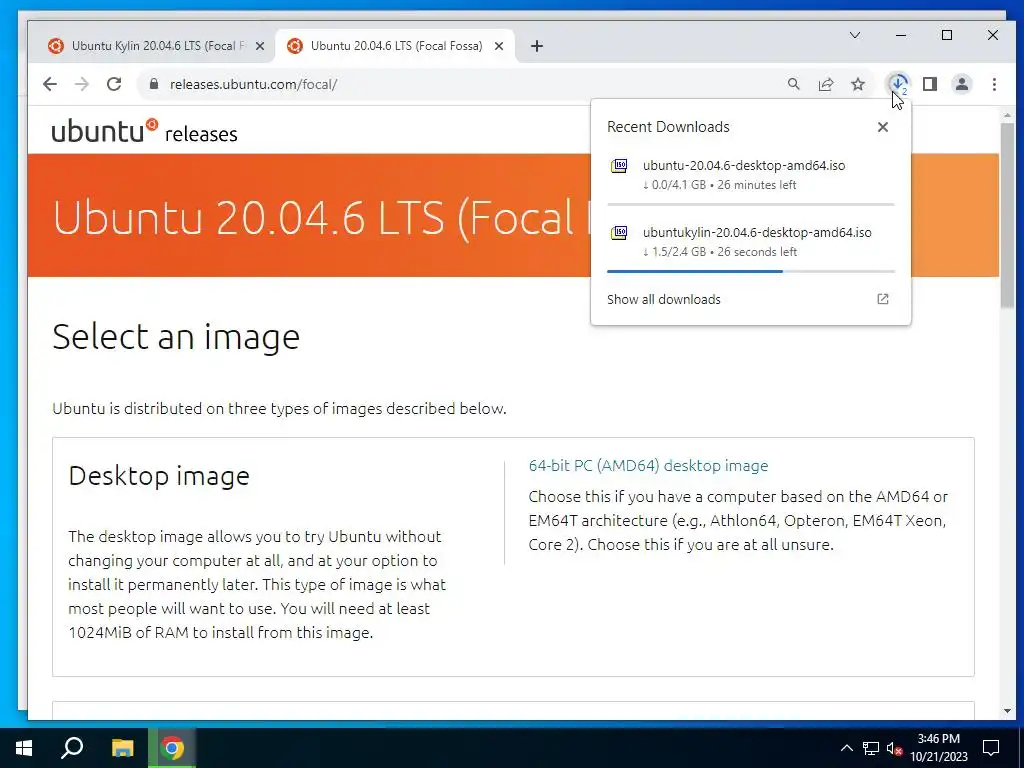Show hidden system tray icons
1024x768 pixels.
(x=846, y=748)
